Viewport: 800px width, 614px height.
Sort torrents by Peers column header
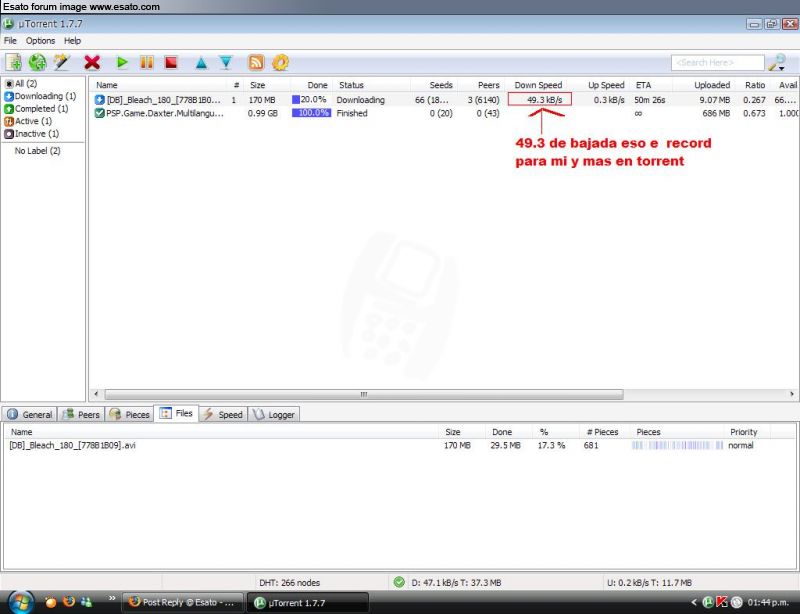pos(481,85)
